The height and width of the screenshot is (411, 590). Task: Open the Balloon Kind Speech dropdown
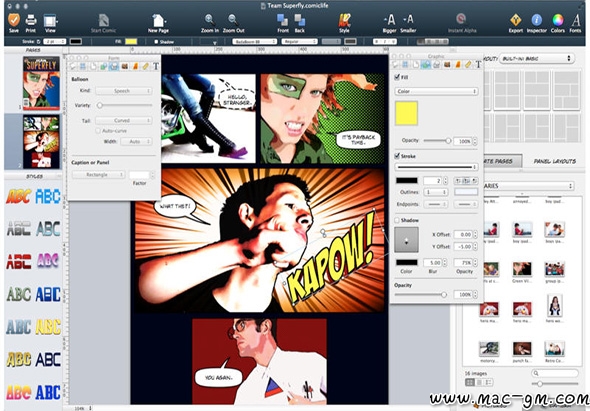coord(123,91)
